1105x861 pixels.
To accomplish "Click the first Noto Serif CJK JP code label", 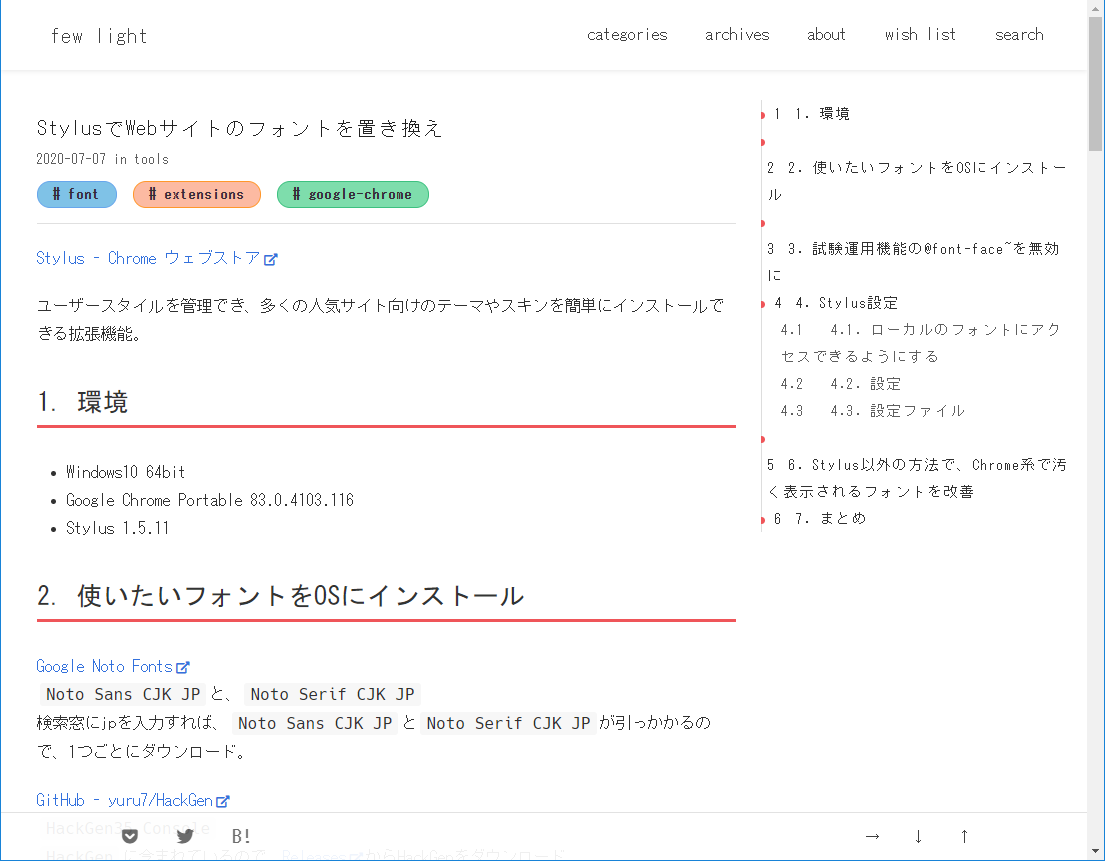I will 332,695.
